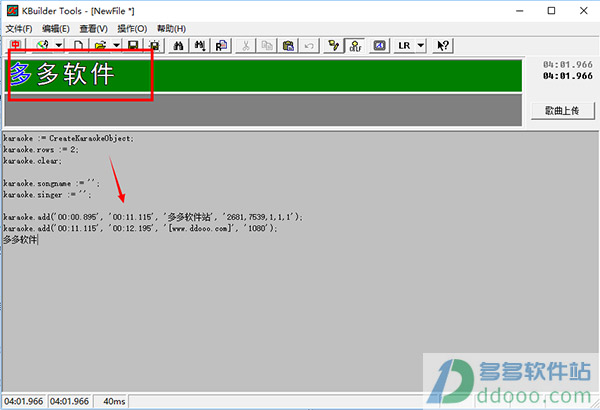Viewport: 600px width, 410px height.
Task: Create a new file with the blank page icon
Action: coord(78,46)
